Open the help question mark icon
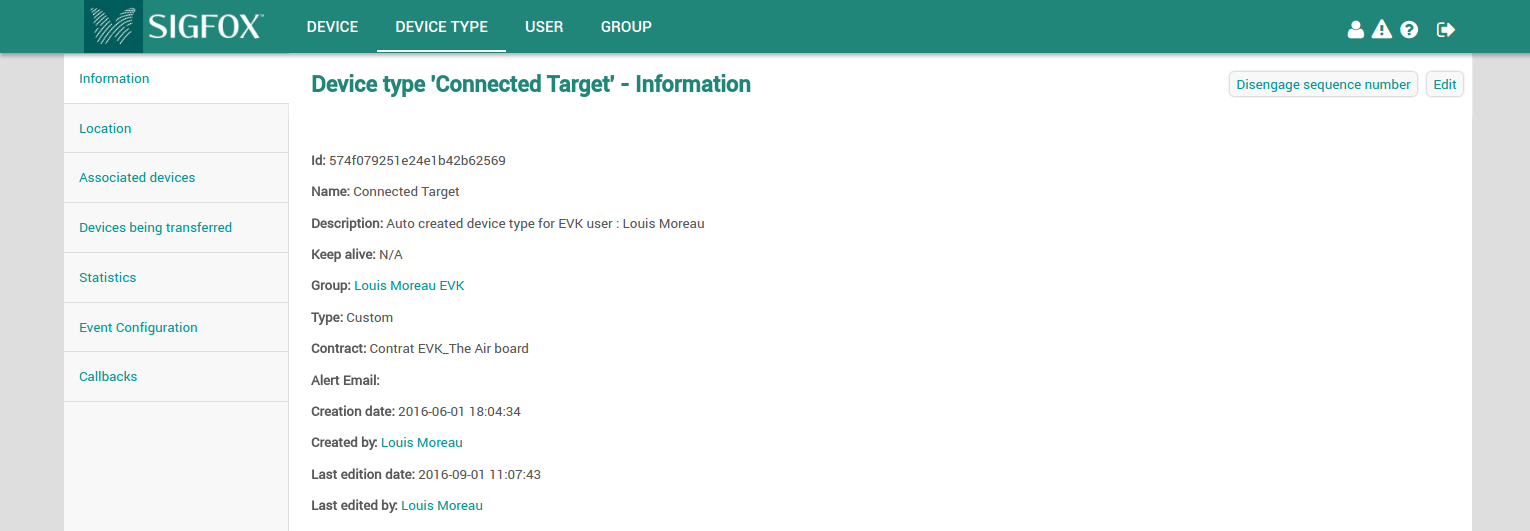 (x=1409, y=29)
